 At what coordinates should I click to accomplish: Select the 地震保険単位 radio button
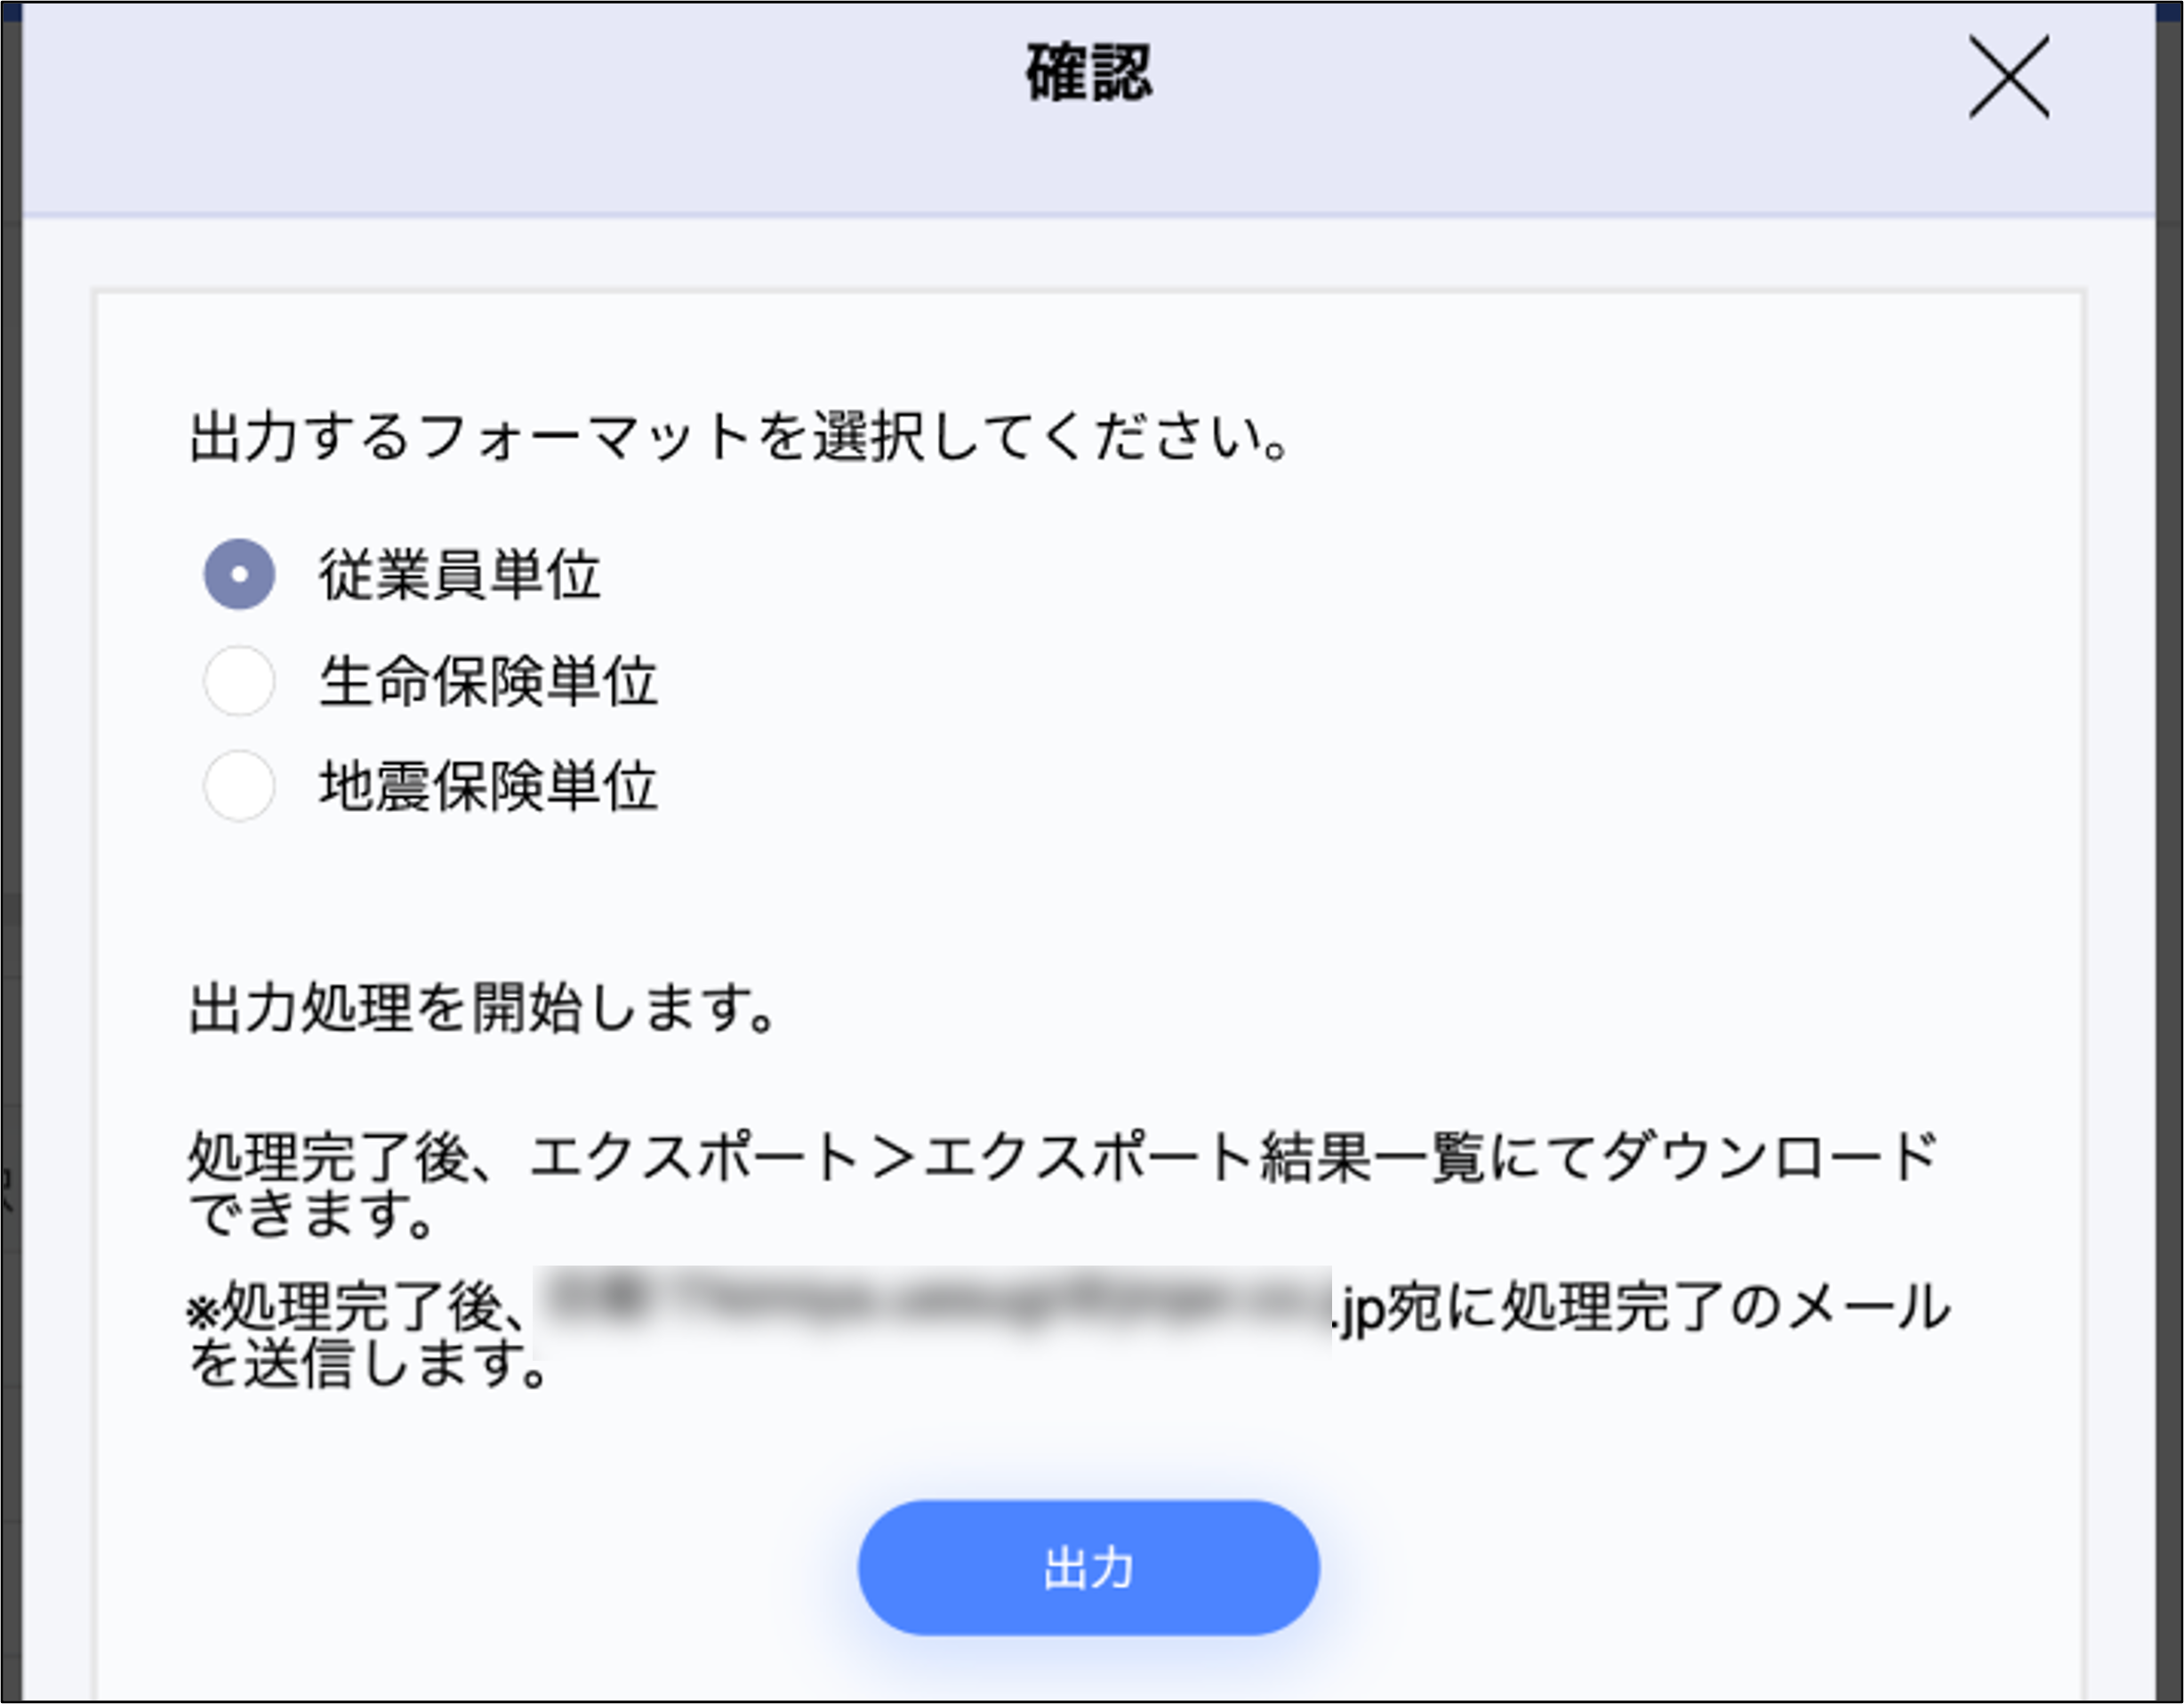click(239, 786)
